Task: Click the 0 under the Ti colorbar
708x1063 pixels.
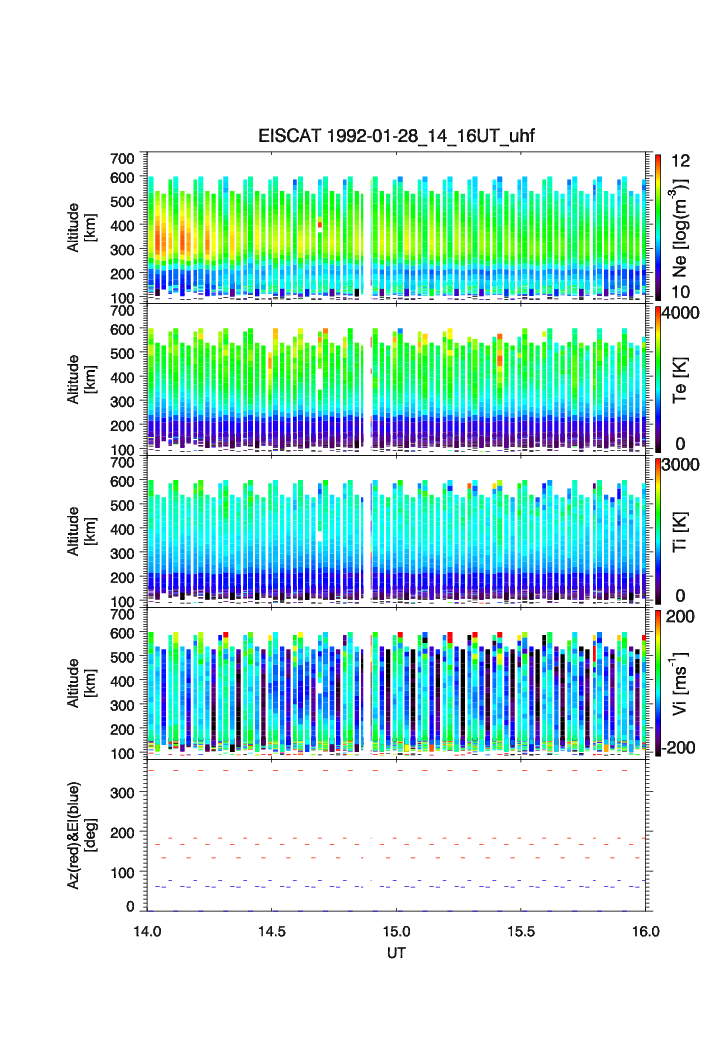Action: pyautogui.click(x=680, y=596)
